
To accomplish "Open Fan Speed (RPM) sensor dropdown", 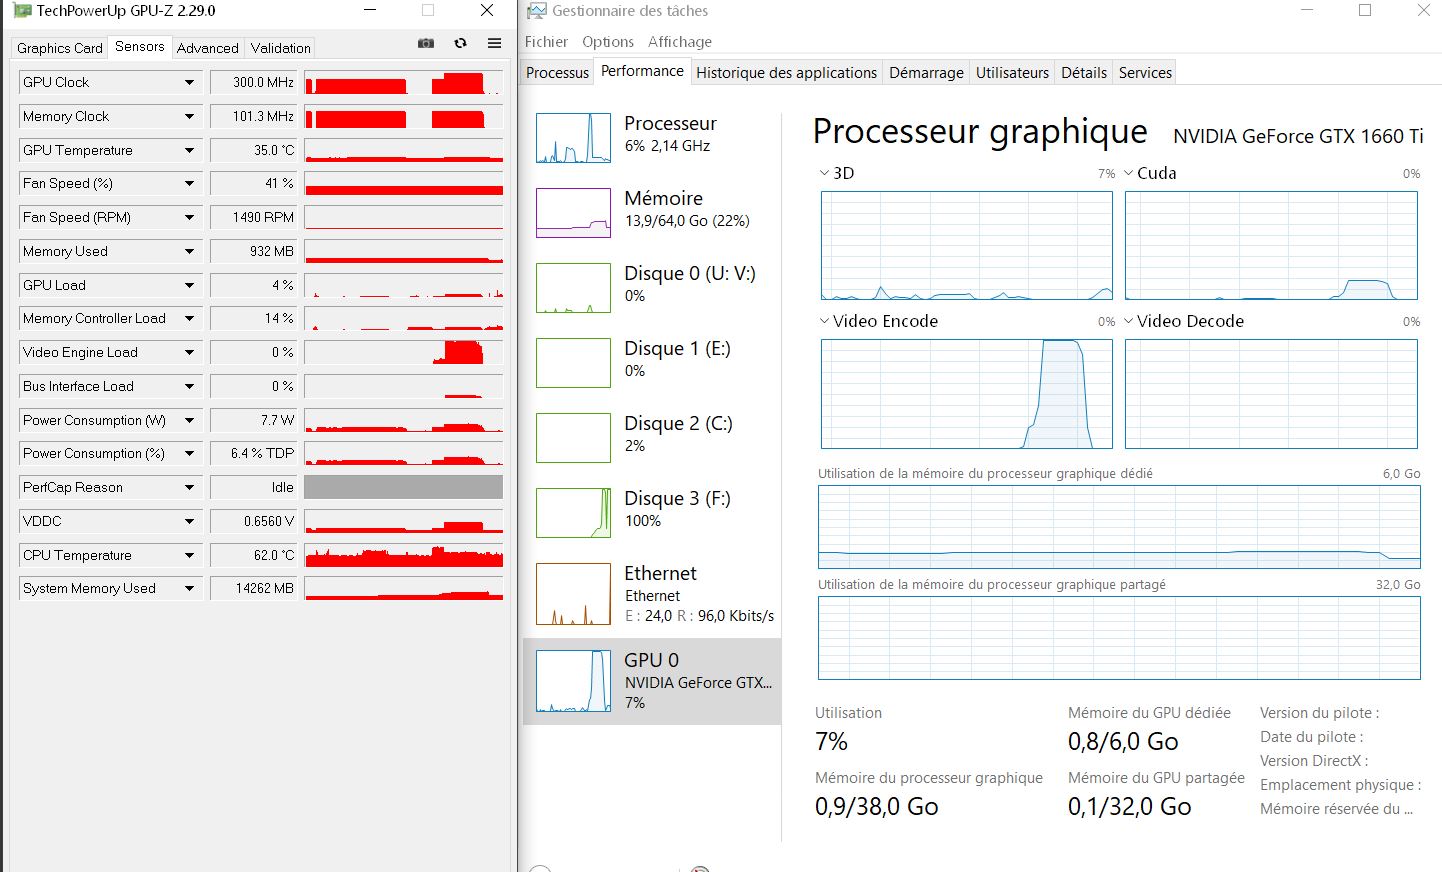I will coord(189,217).
